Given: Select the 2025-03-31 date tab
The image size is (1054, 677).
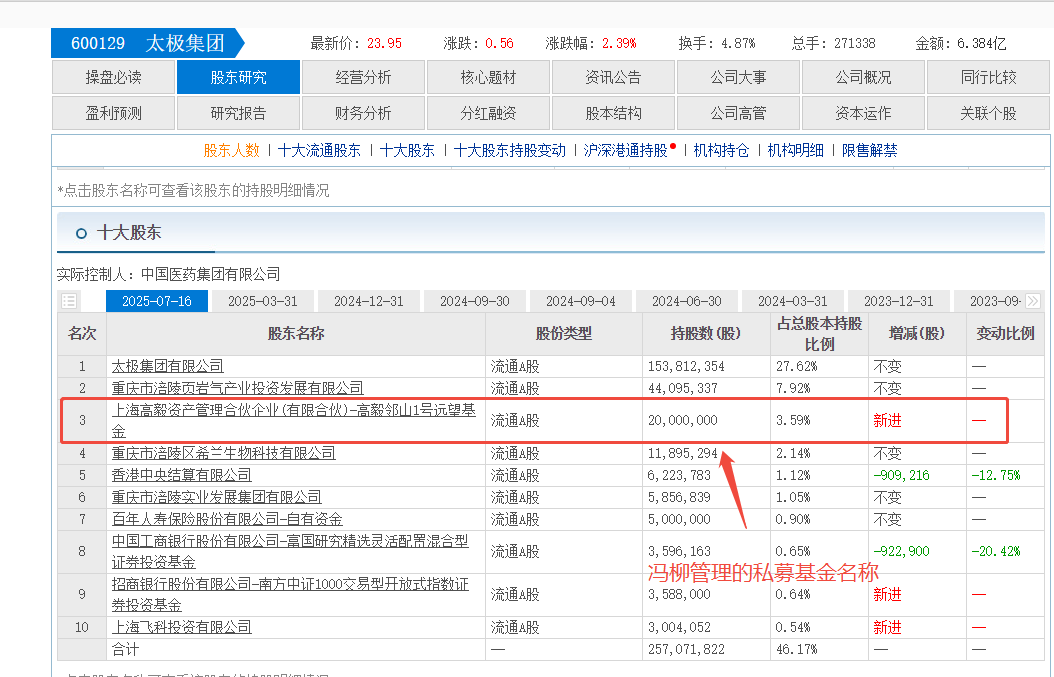Looking at the screenshot, I should [x=263, y=301].
